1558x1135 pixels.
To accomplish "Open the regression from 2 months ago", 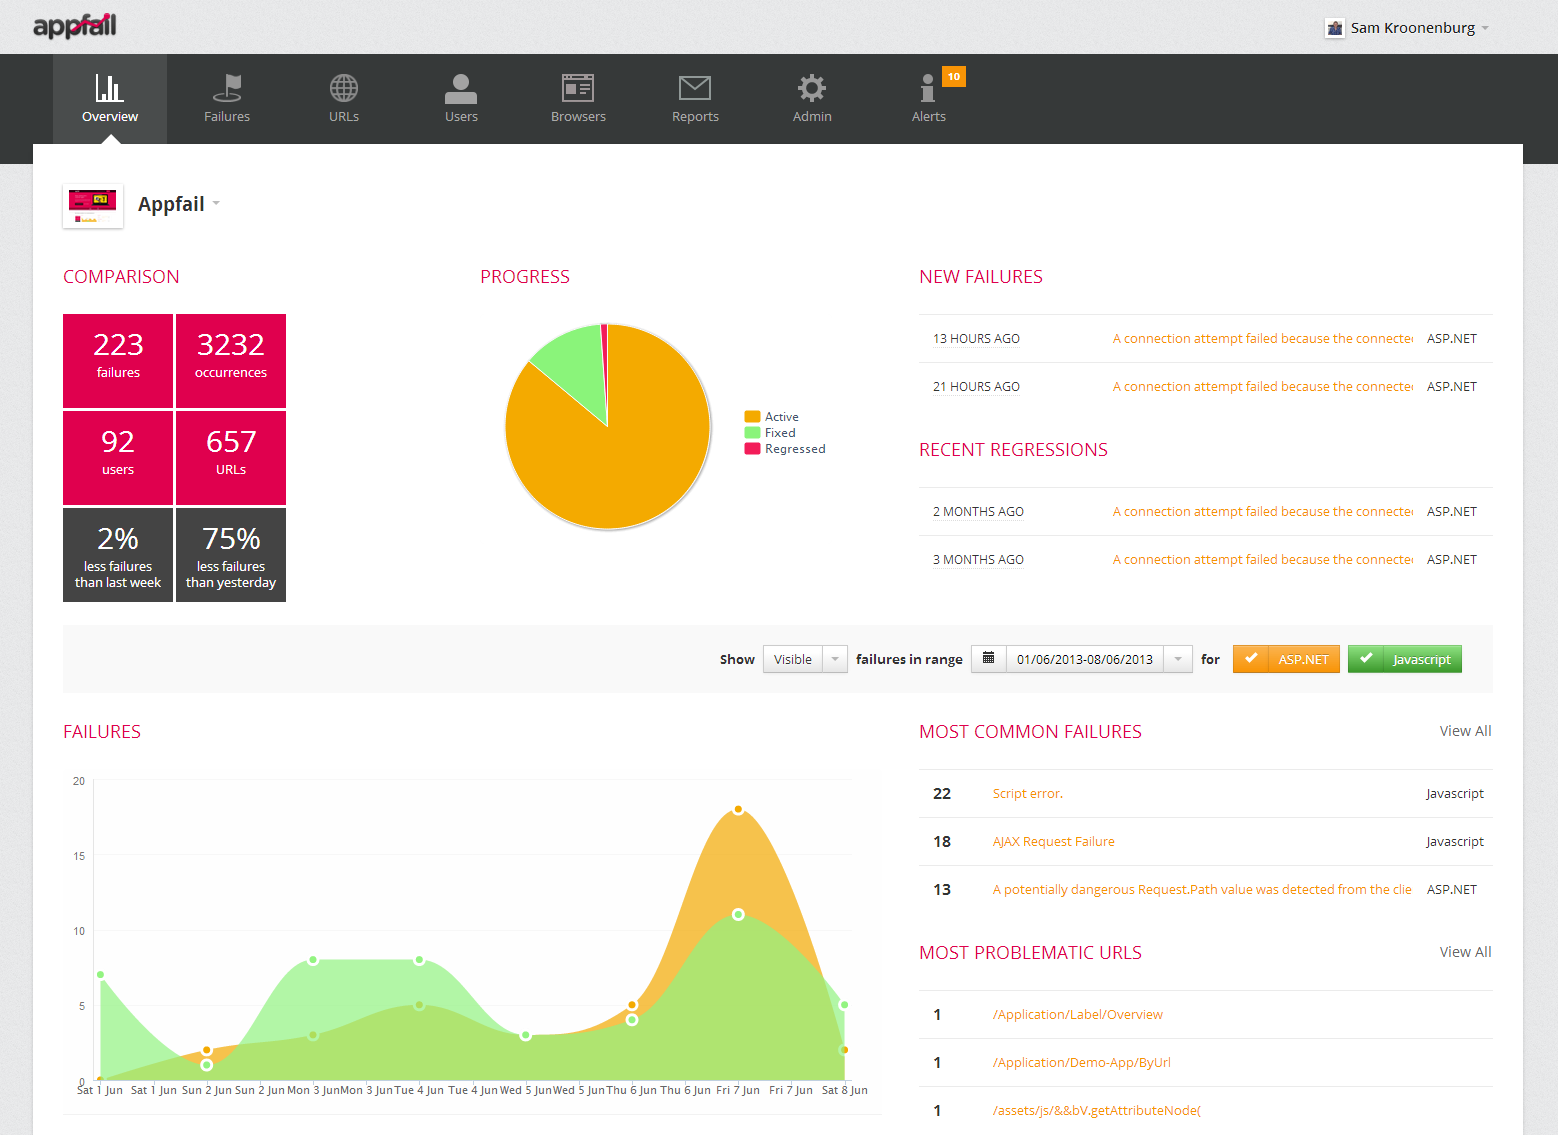I will click(x=1262, y=511).
